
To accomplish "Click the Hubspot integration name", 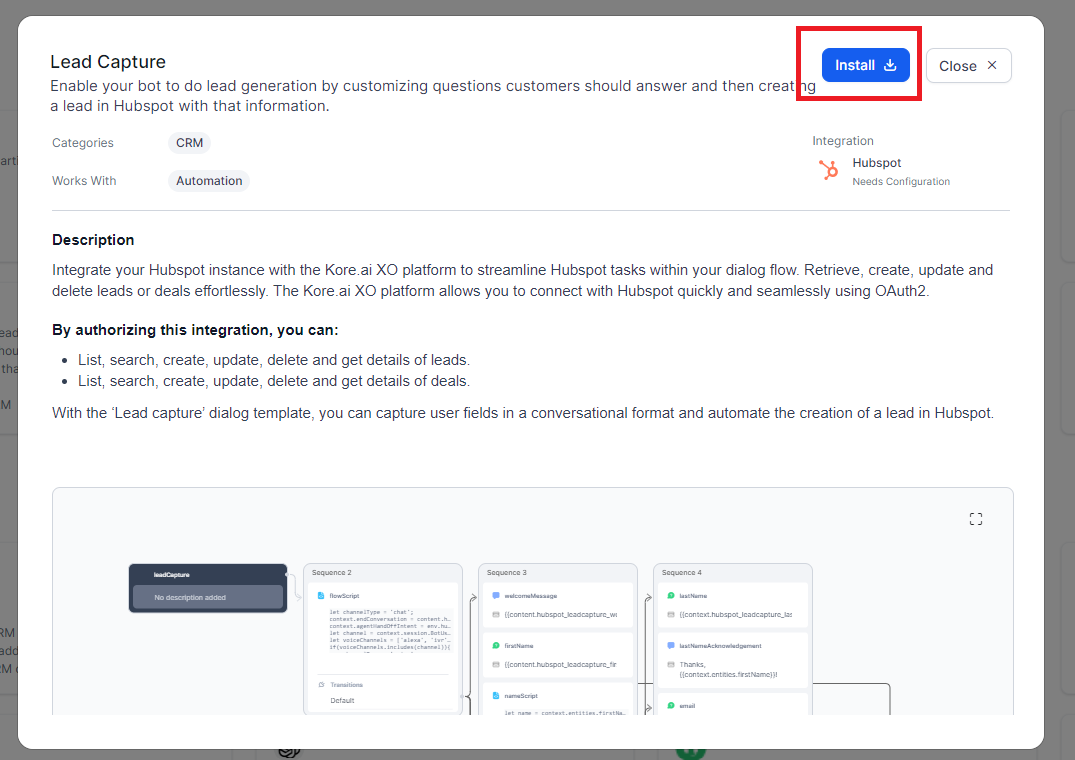I will pos(876,162).
